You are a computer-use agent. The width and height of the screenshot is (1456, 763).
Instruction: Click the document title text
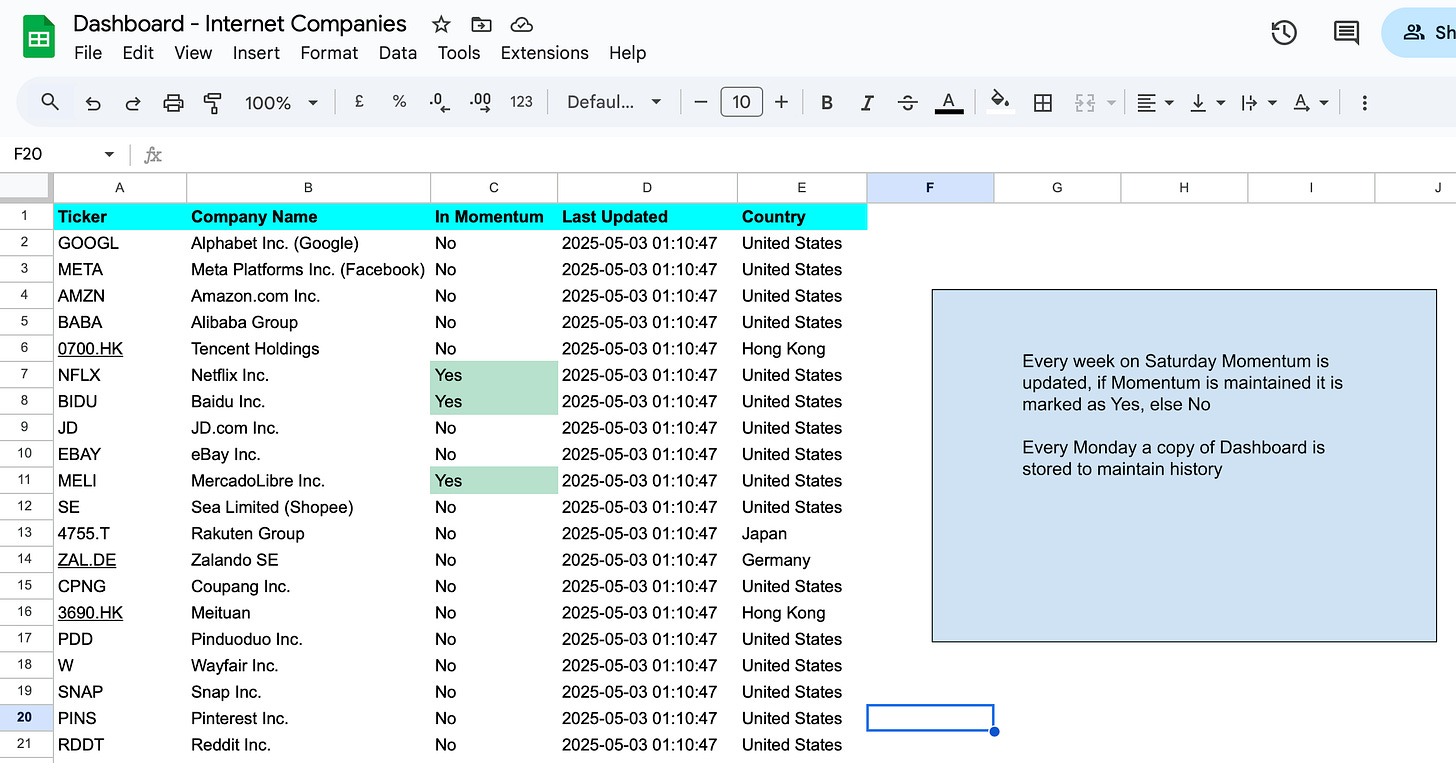pyautogui.click(x=240, y=24)
